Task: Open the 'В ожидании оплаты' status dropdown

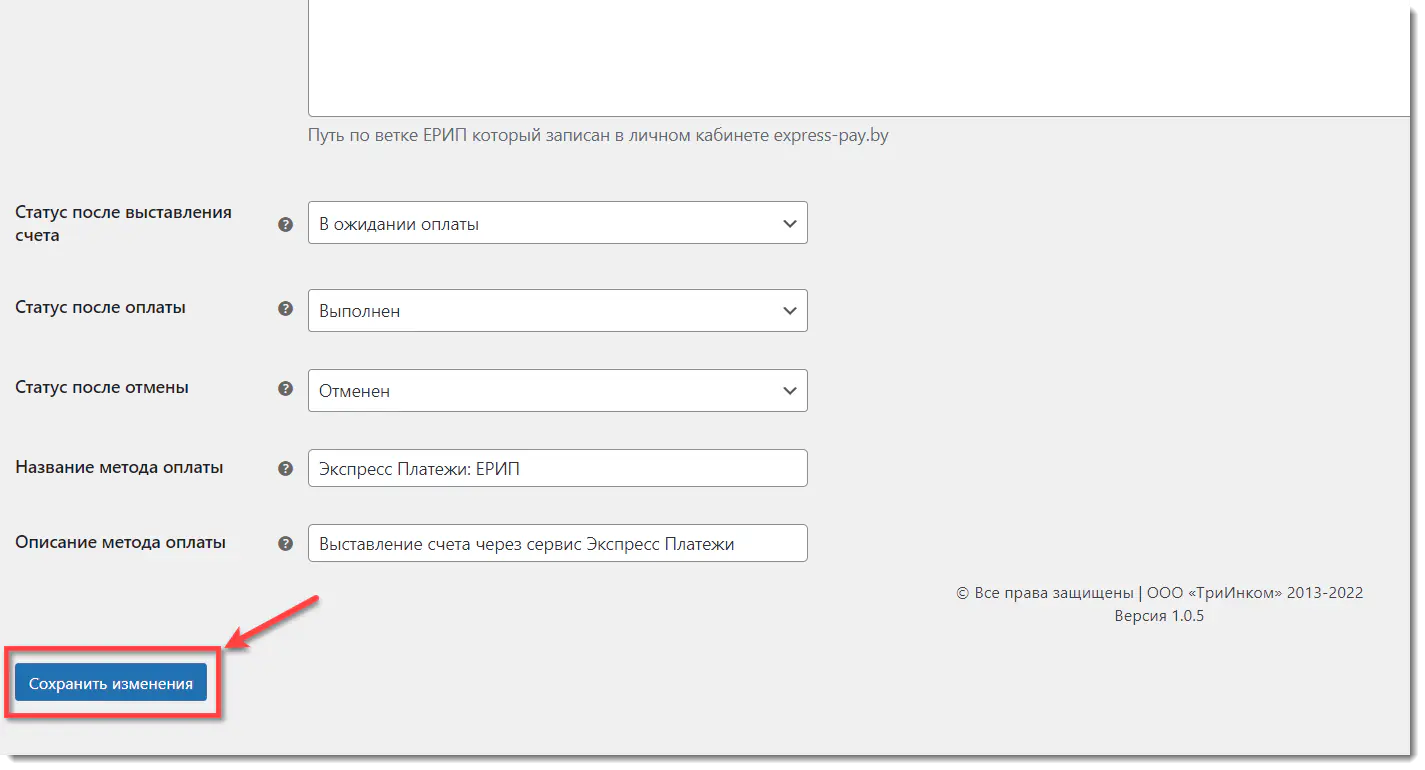Action: point(557,223)
